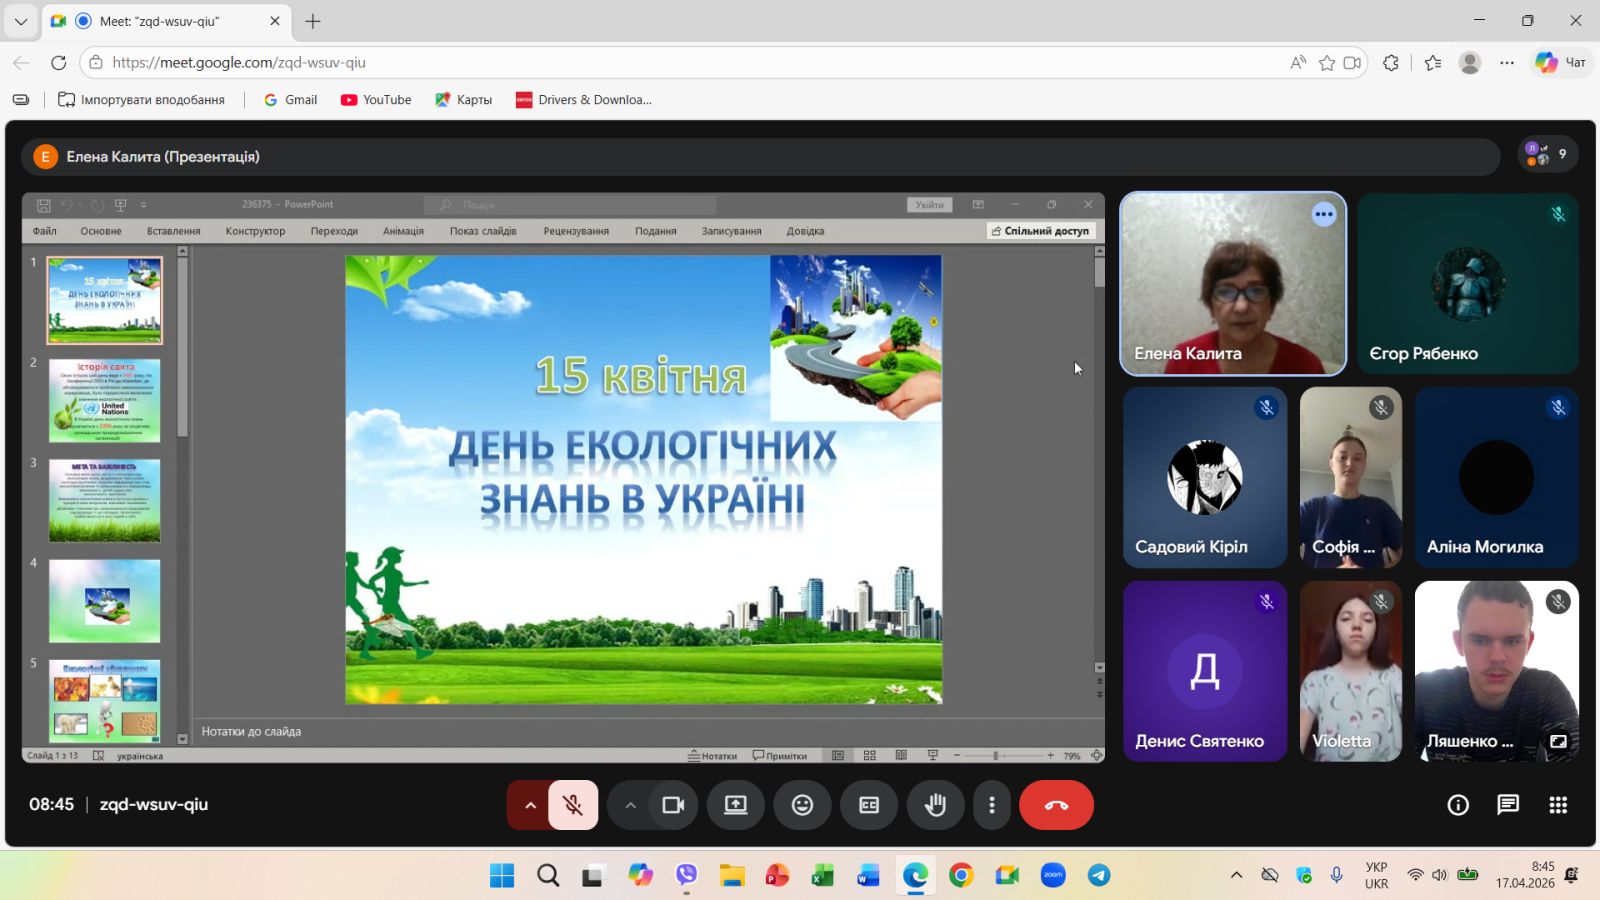The image size is (1600, 900).
Task: Show the participants list with count 9
Action: (1547, 154)
